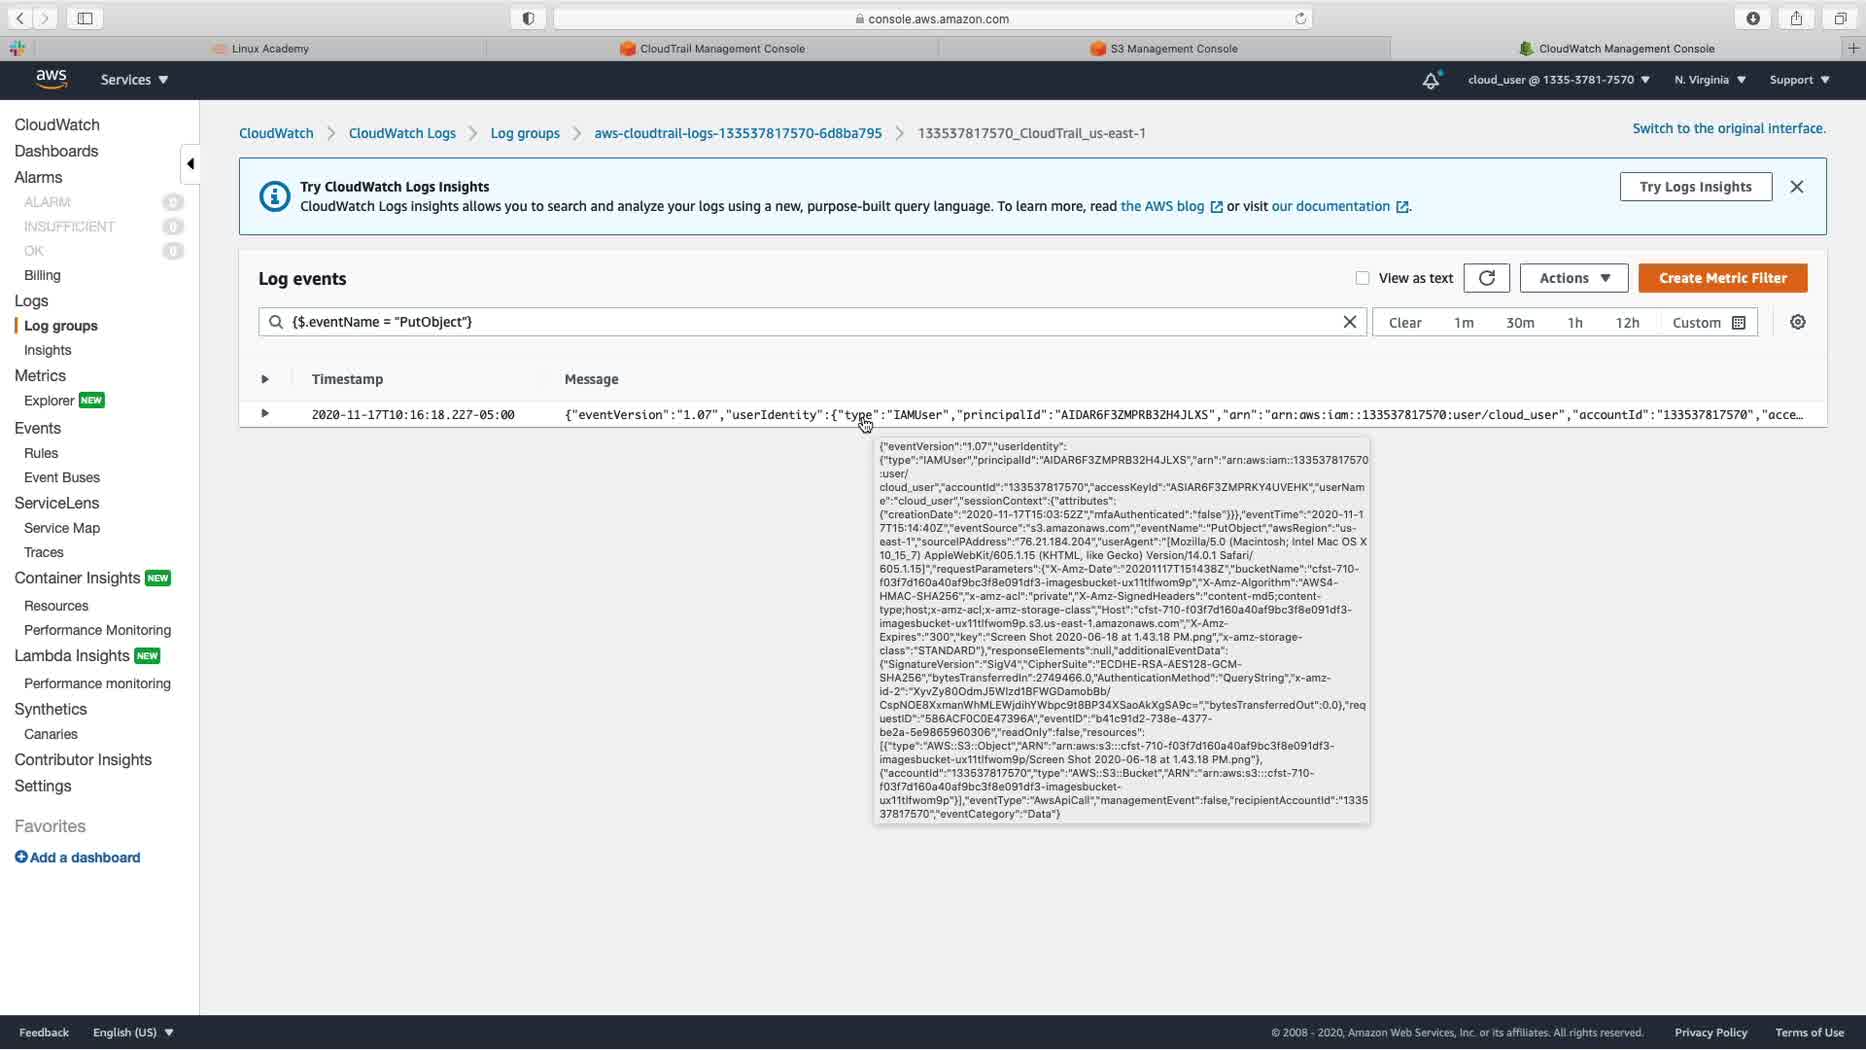Open aws-cloudtrail-logs breadcrumb link
This screenshot has height=1050, width=1866.
click(x=738, y=133)
